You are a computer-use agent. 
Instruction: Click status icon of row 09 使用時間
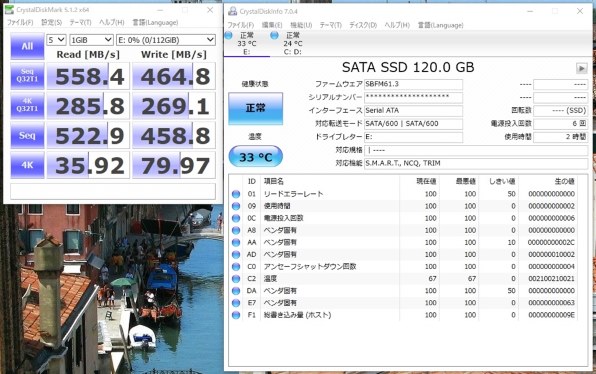click(236, 206)
